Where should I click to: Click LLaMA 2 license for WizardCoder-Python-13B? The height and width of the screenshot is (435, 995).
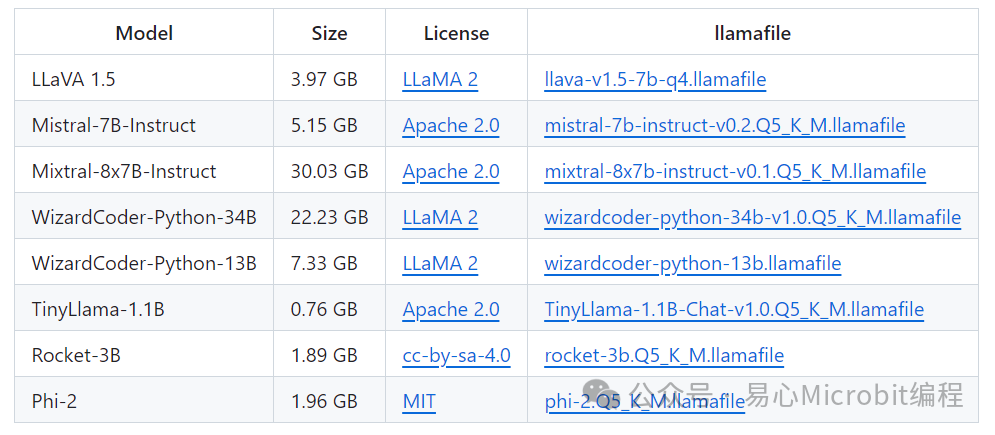pos(440,263)
